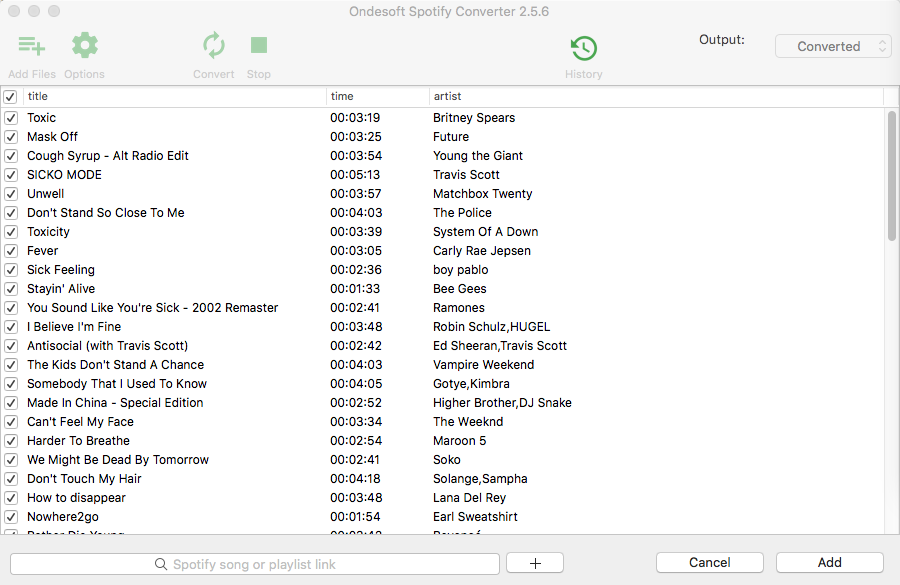
Task: Select We Might Be Dead By Tomorrow
Action: (x=118, y=460)
